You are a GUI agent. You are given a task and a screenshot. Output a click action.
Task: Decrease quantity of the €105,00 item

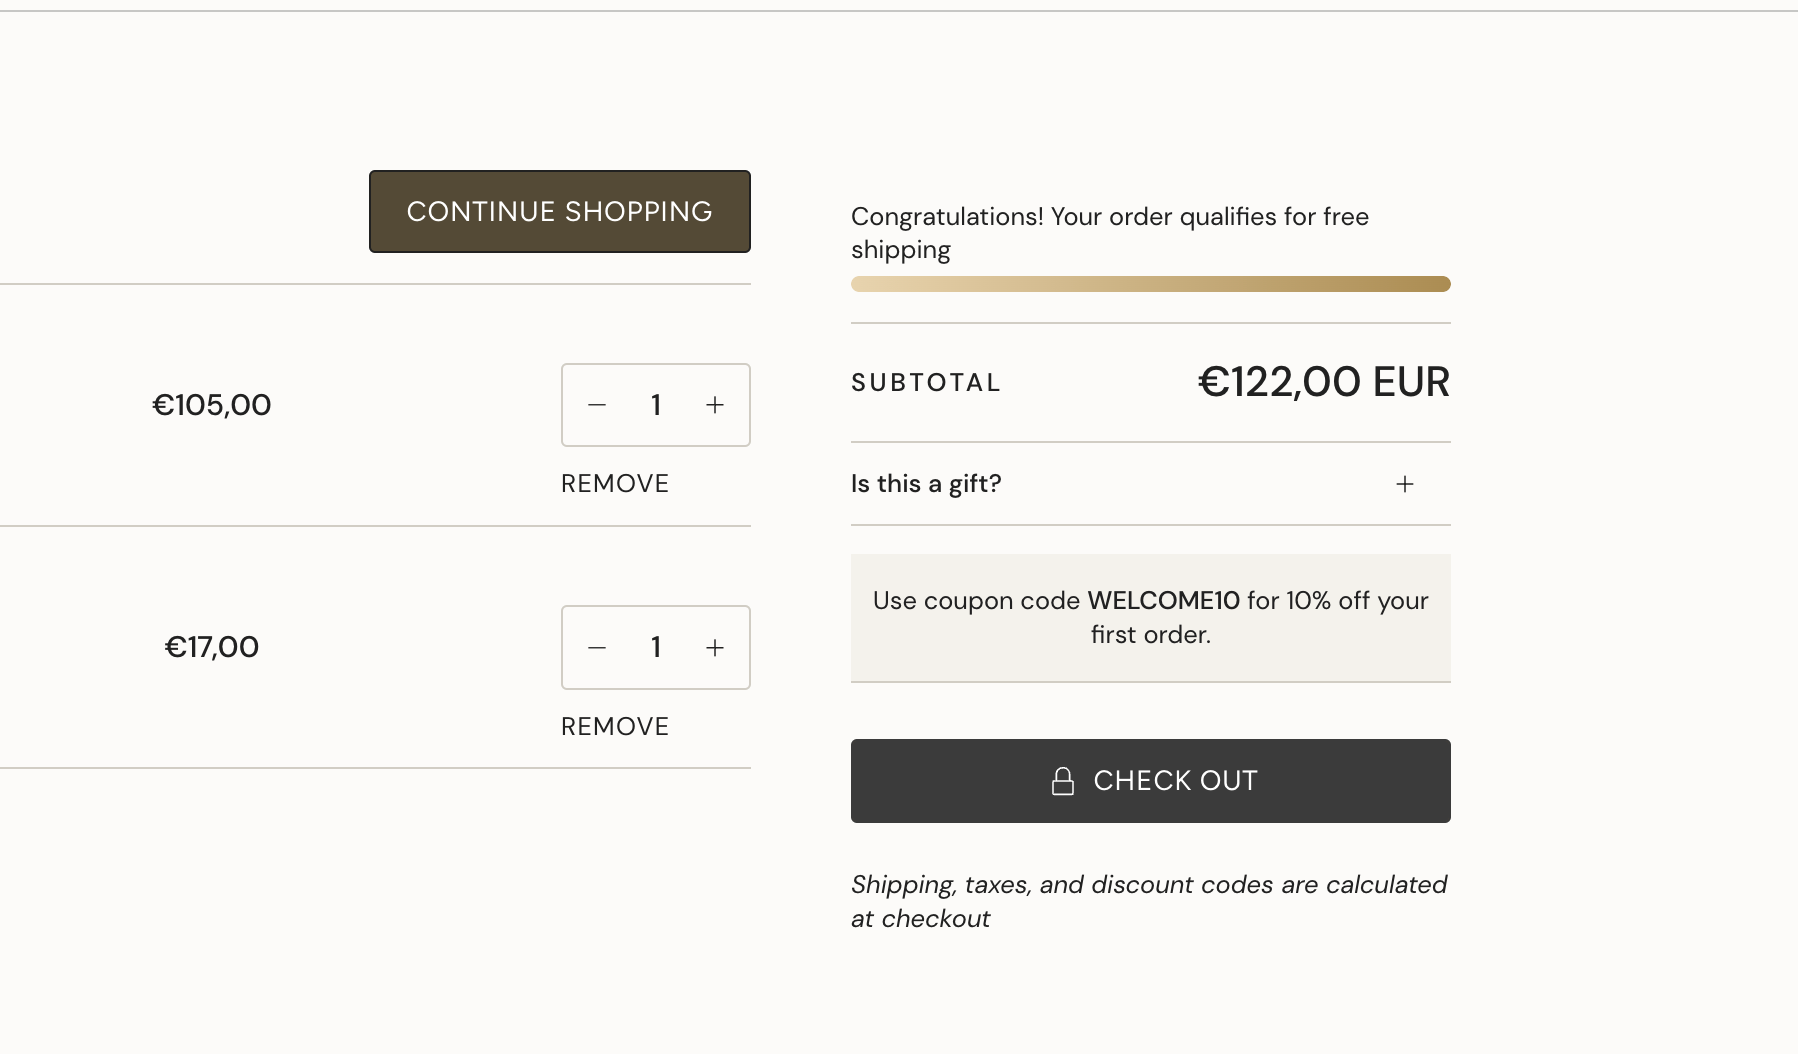(597, 405)
